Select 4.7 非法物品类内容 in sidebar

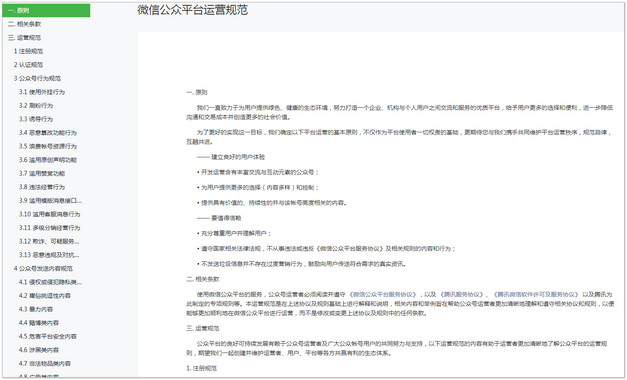coord(45,364)
